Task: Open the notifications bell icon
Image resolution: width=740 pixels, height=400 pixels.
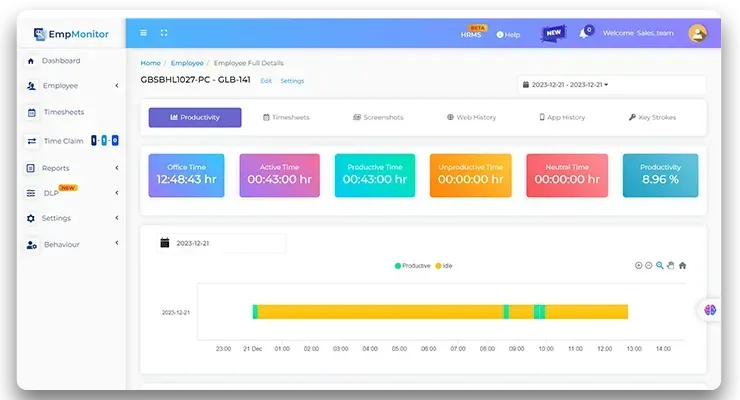Action: click(584, 33)
